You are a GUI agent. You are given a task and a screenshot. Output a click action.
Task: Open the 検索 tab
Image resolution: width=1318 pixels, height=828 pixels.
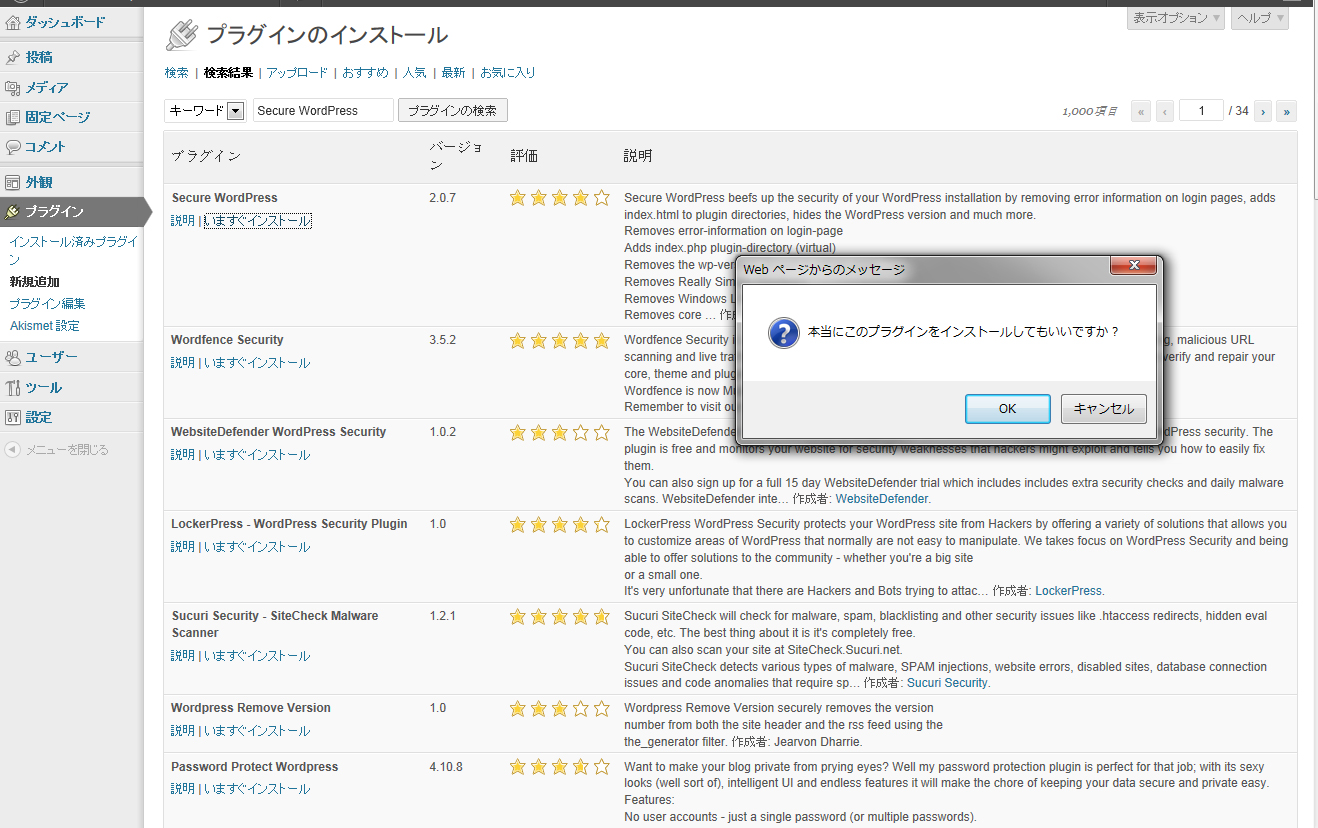pyautogui.click(x=177, y=72)
